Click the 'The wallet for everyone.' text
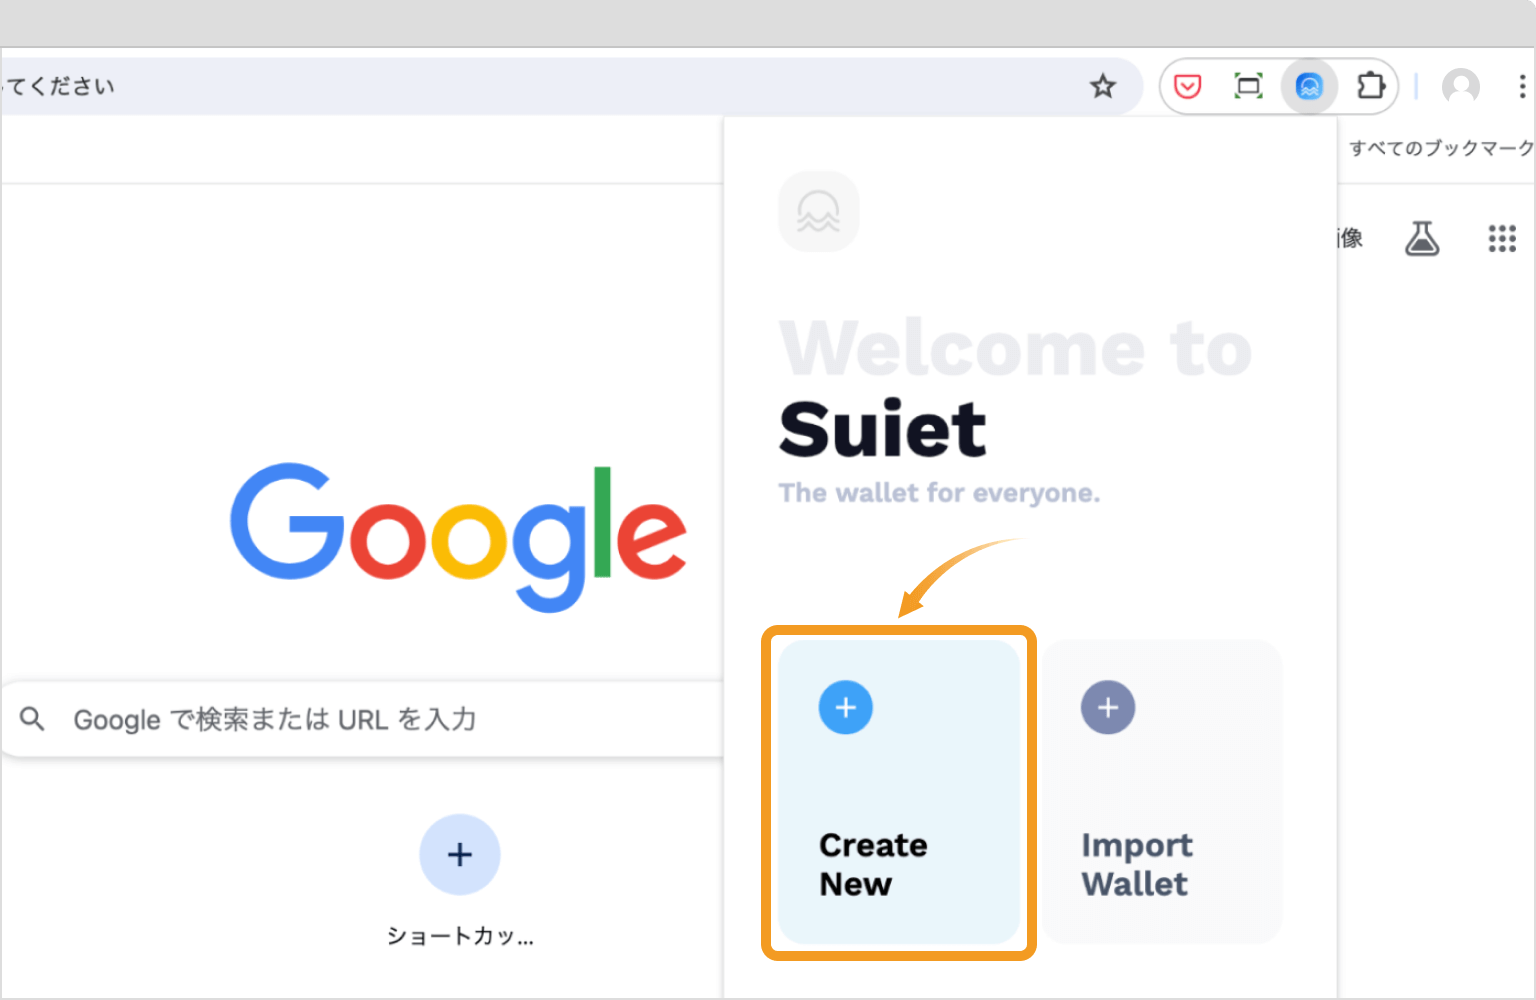Viewport: 1536px width, 1000px height. 939,493
